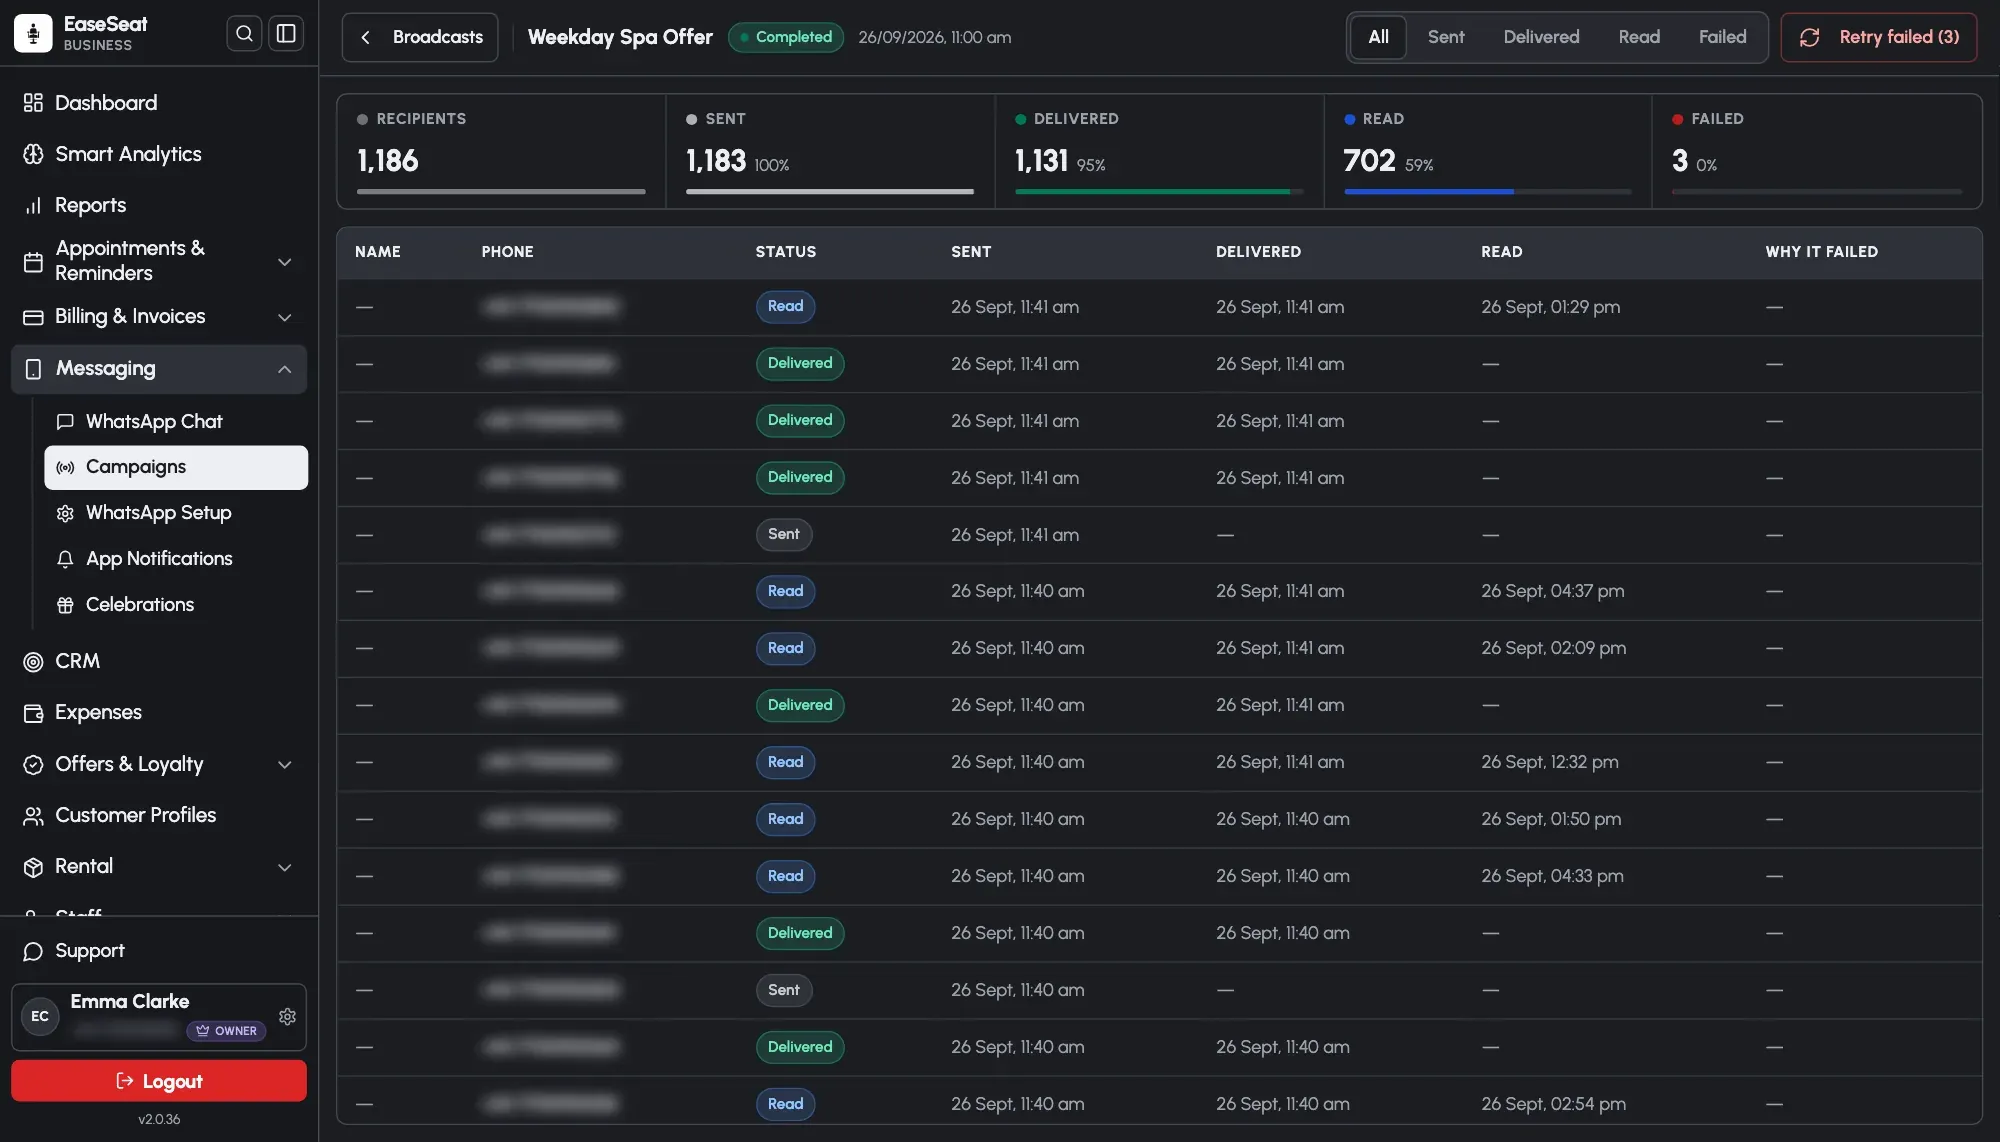
Task: Click the back chevron in Broadcasts button
Action: click(x=365, y=37)
